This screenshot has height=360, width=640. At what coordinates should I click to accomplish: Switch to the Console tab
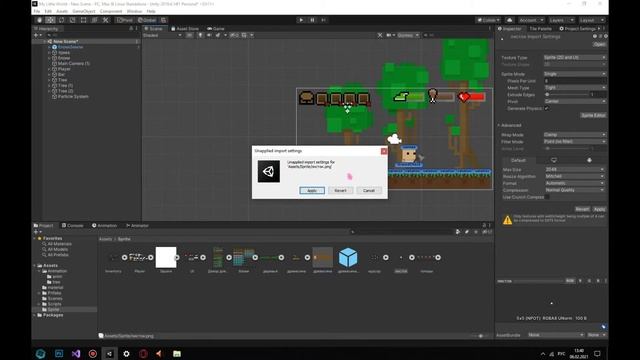[73, 225]
